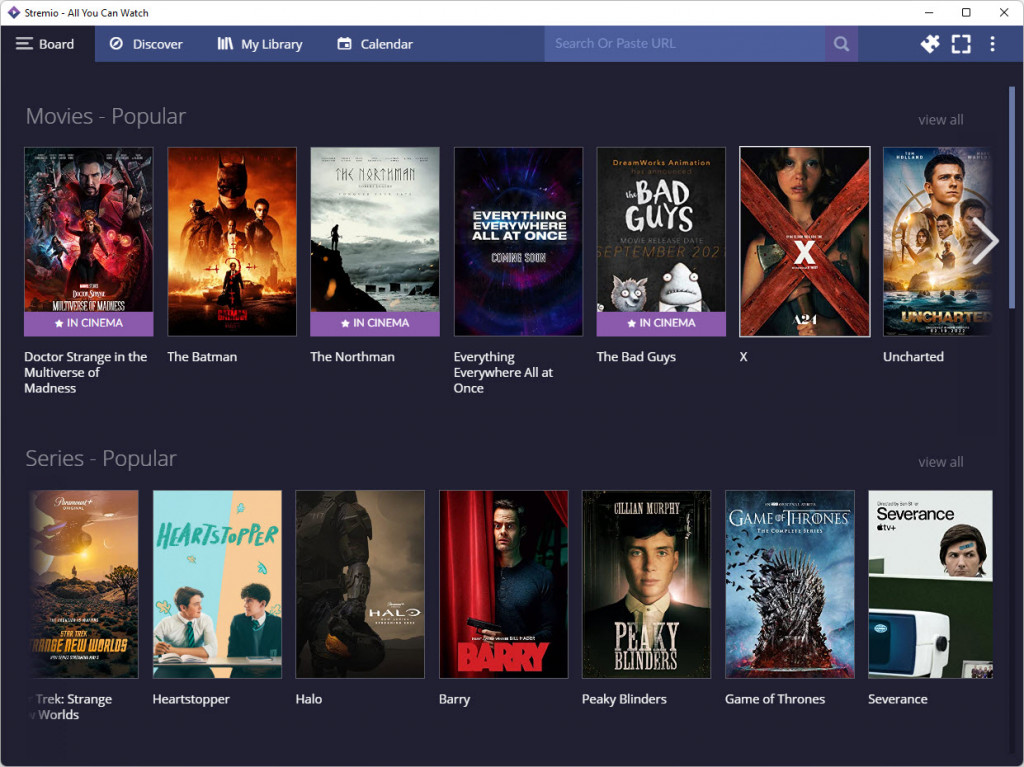Screen dimensions: 1024x767
Task: Open the Peaky Blinders poster
Action: (647, 584)
